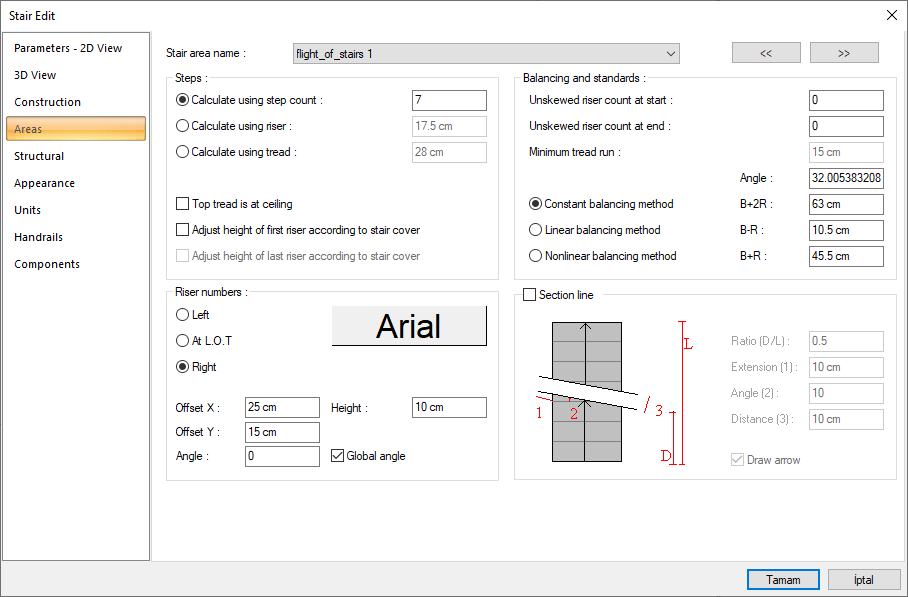The image size is (908, 597).
Task: Open the 3D View tab
Action: (35, 75)
